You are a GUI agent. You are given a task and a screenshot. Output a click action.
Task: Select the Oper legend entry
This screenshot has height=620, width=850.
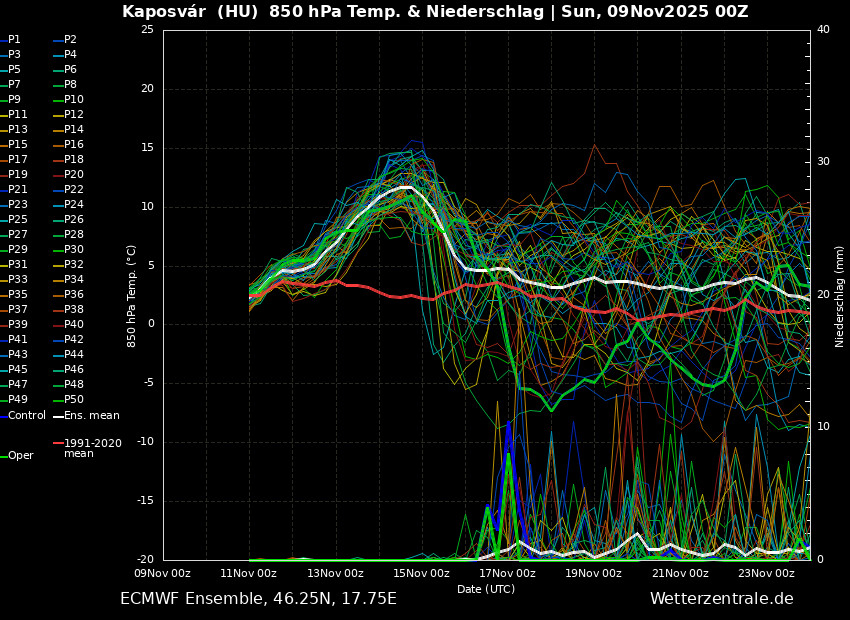pos(21,455)
